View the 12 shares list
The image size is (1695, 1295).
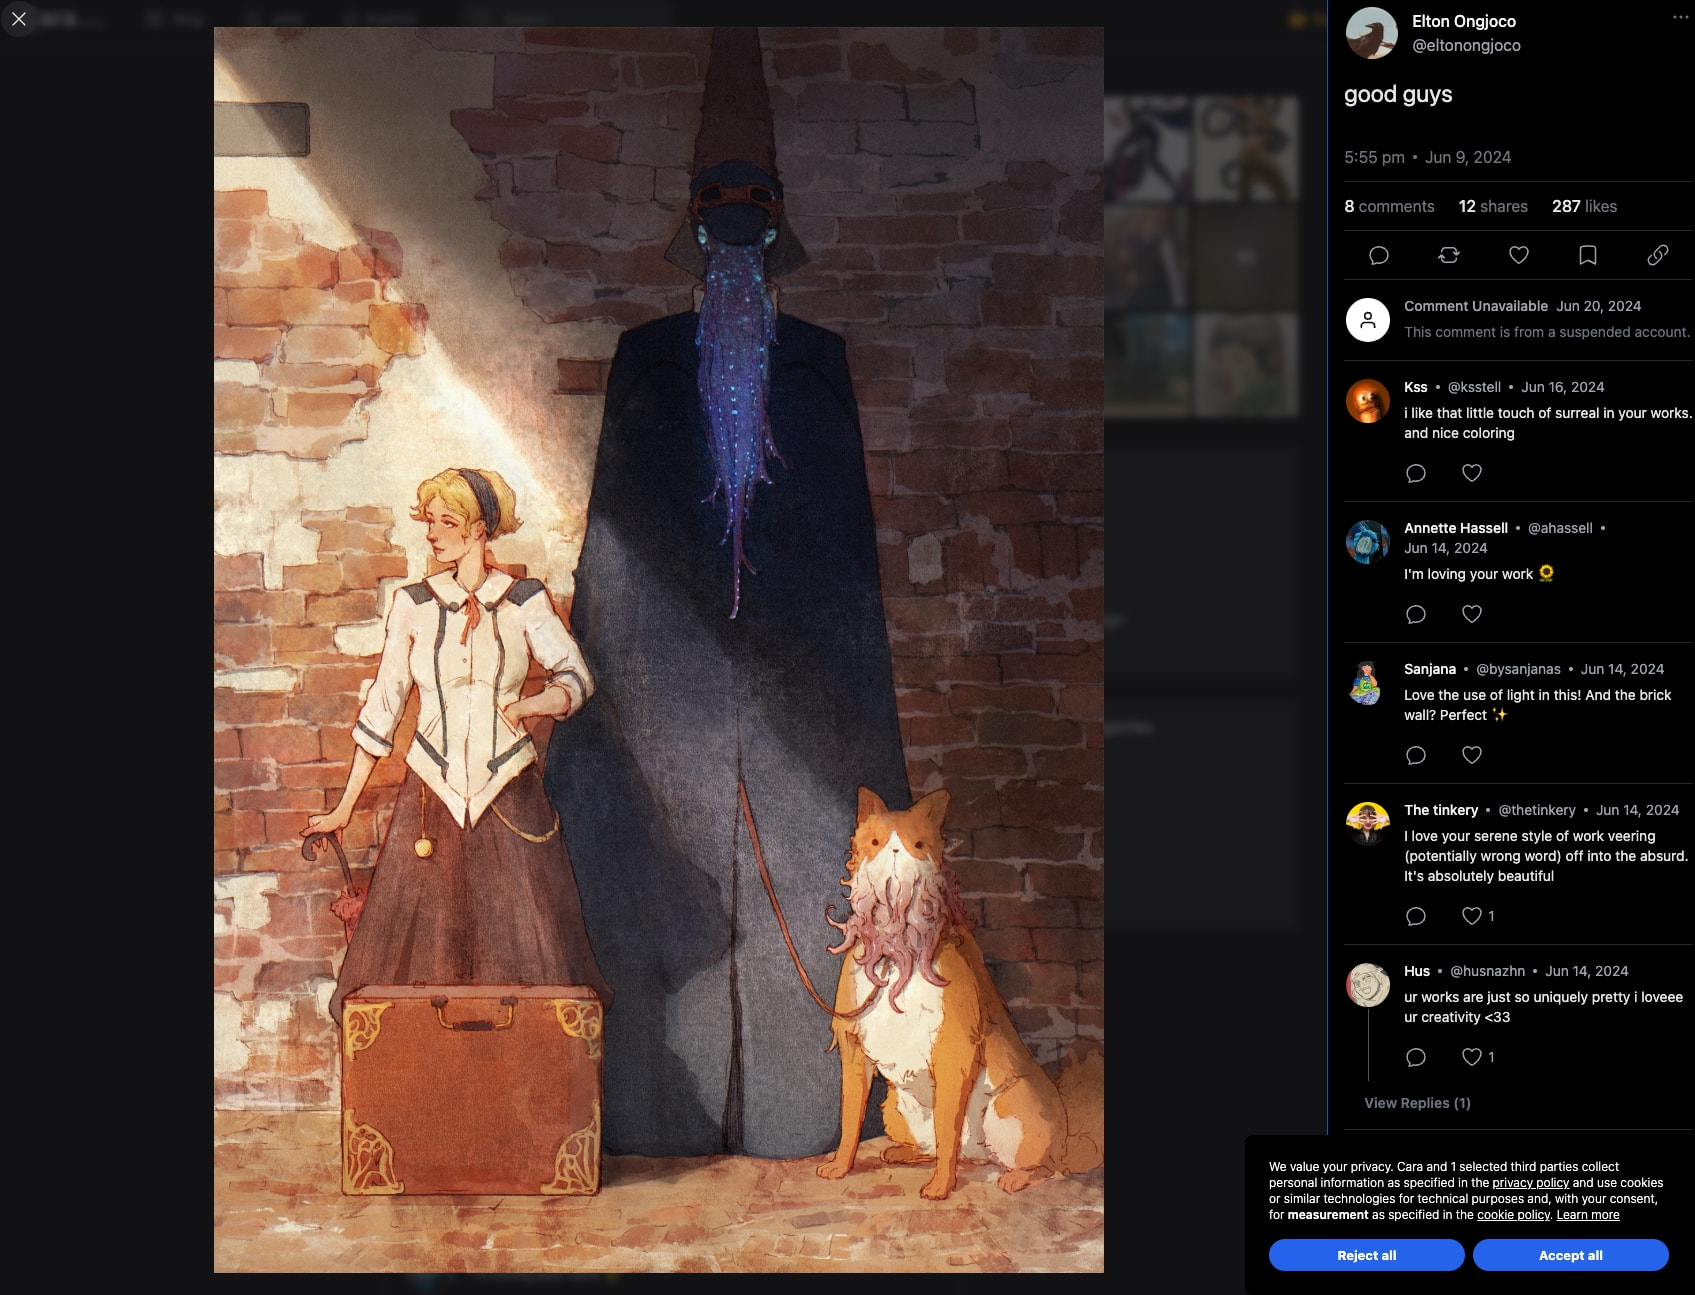1493,206
